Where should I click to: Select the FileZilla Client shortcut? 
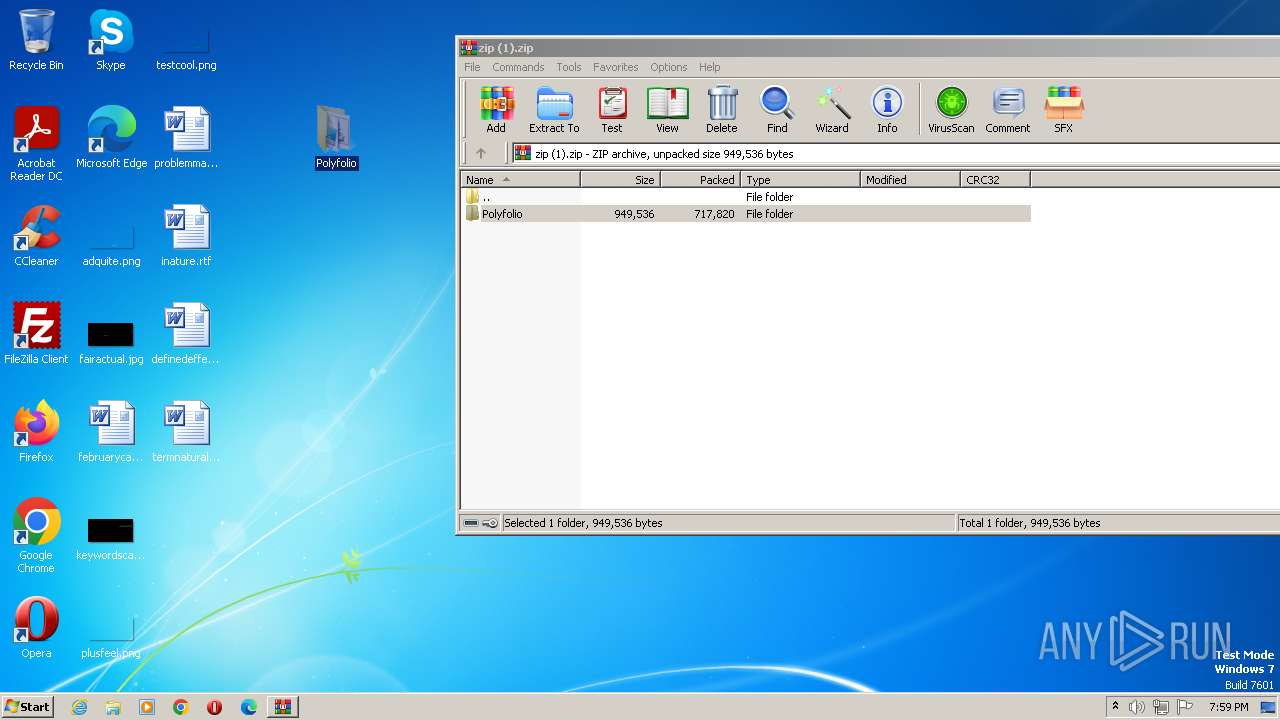tap(36, 334)
